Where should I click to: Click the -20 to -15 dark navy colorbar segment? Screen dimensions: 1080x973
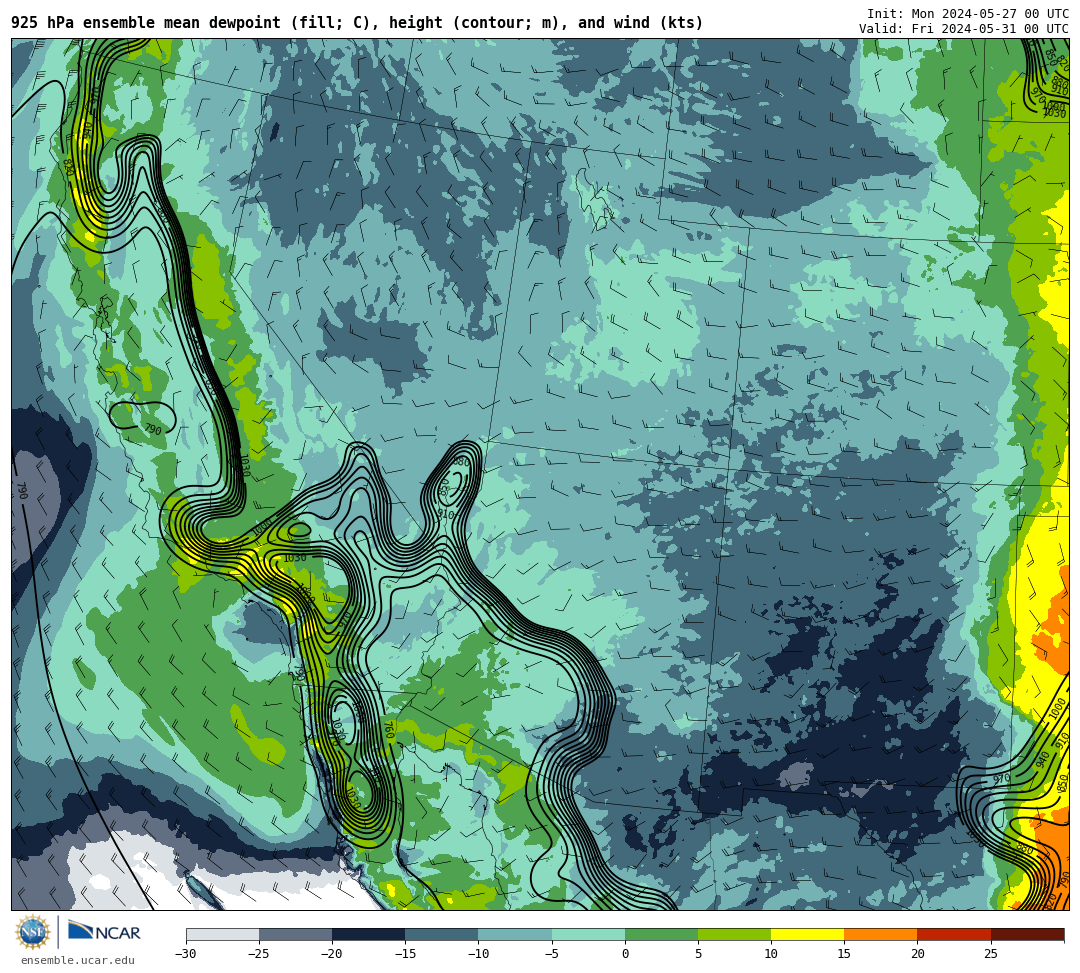[x=368, y=934]
